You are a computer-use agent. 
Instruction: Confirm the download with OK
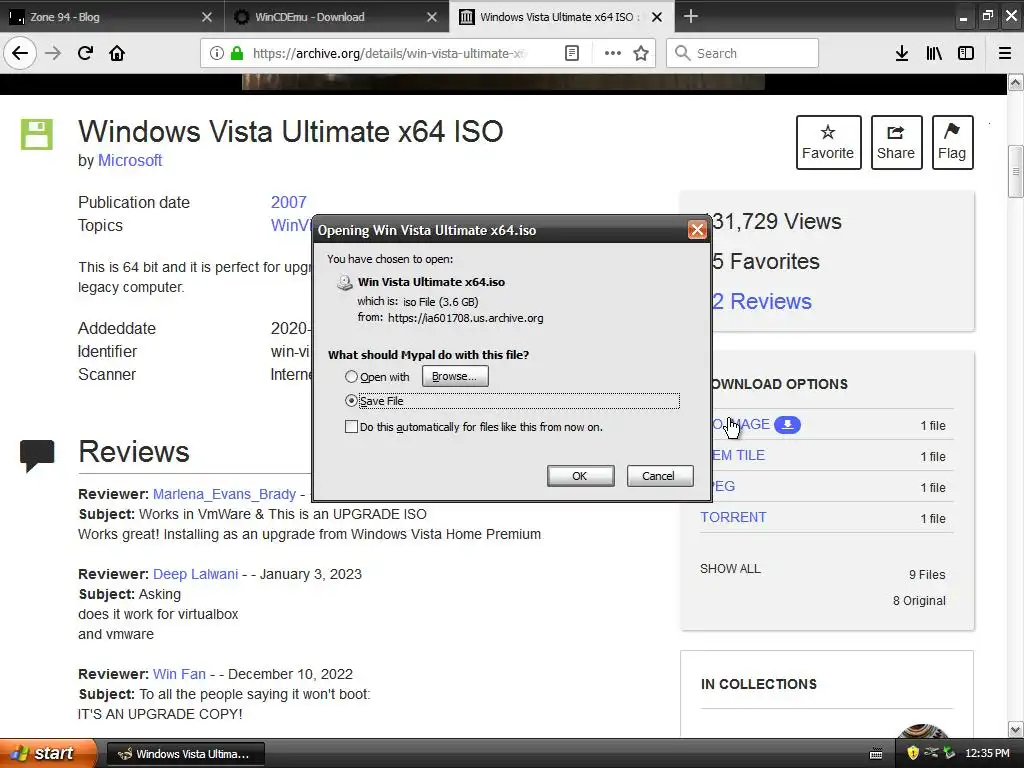coord(580,476)
